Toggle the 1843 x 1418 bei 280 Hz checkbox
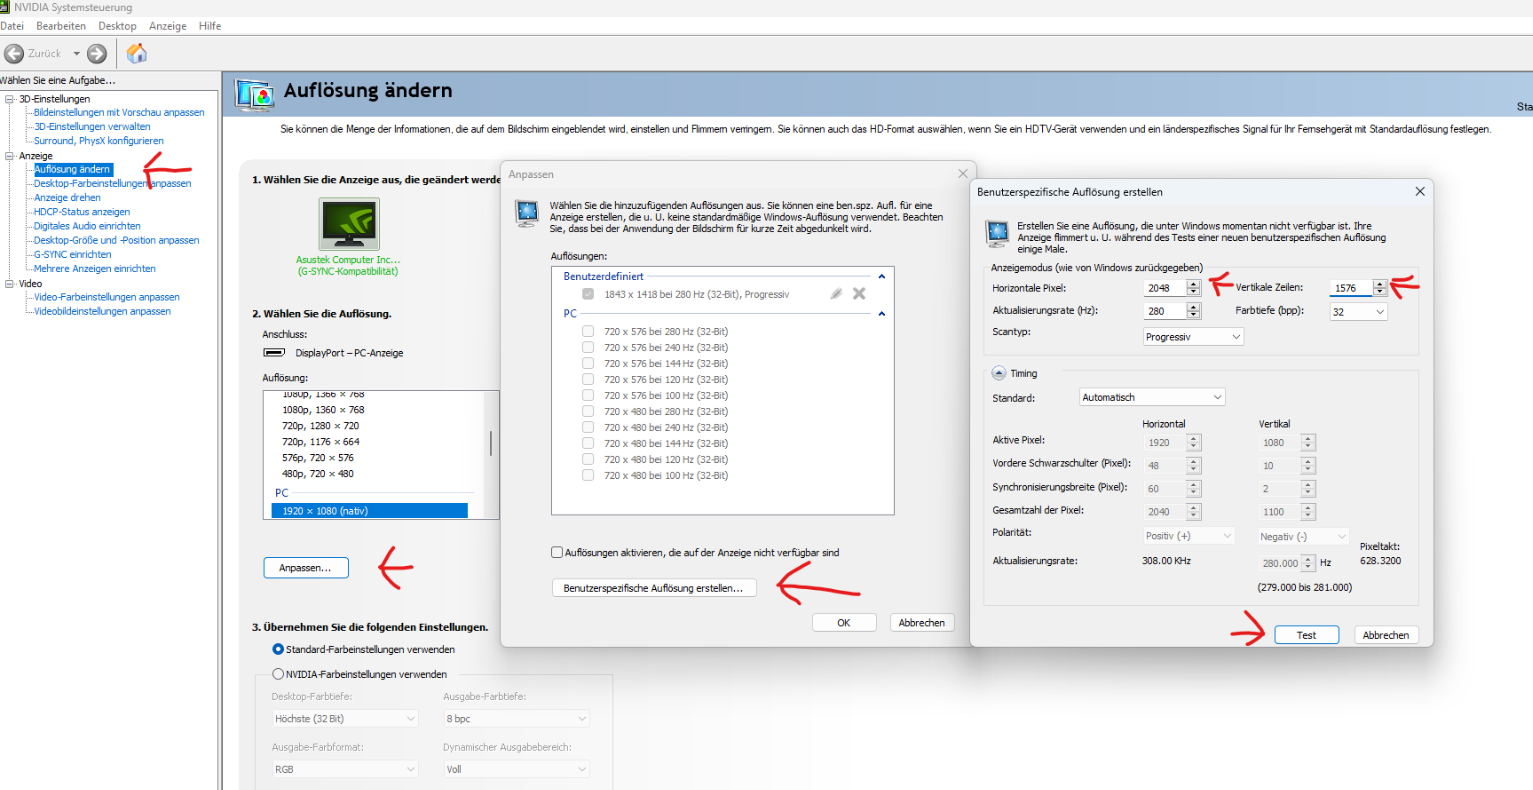 [588, 294]
